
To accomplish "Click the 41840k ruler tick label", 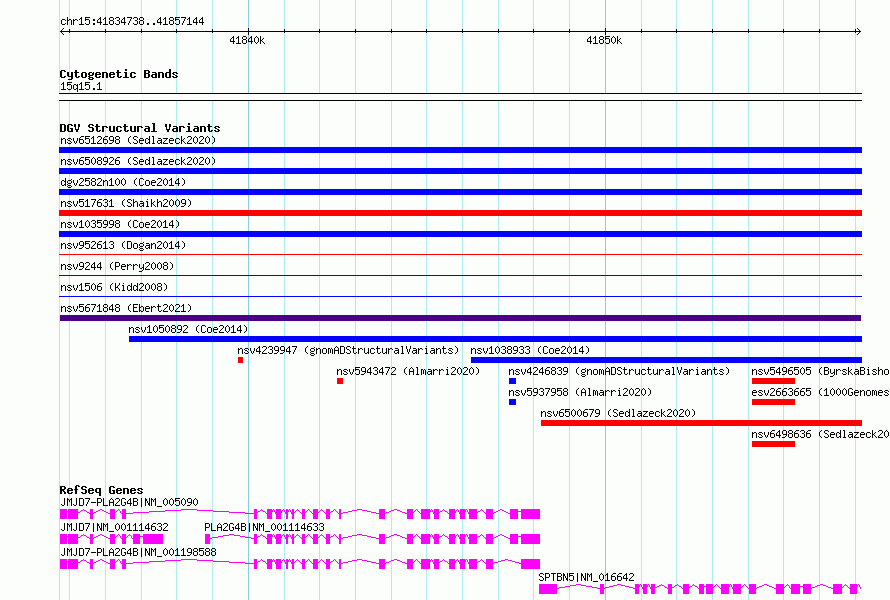I will (x=247, y=40).
